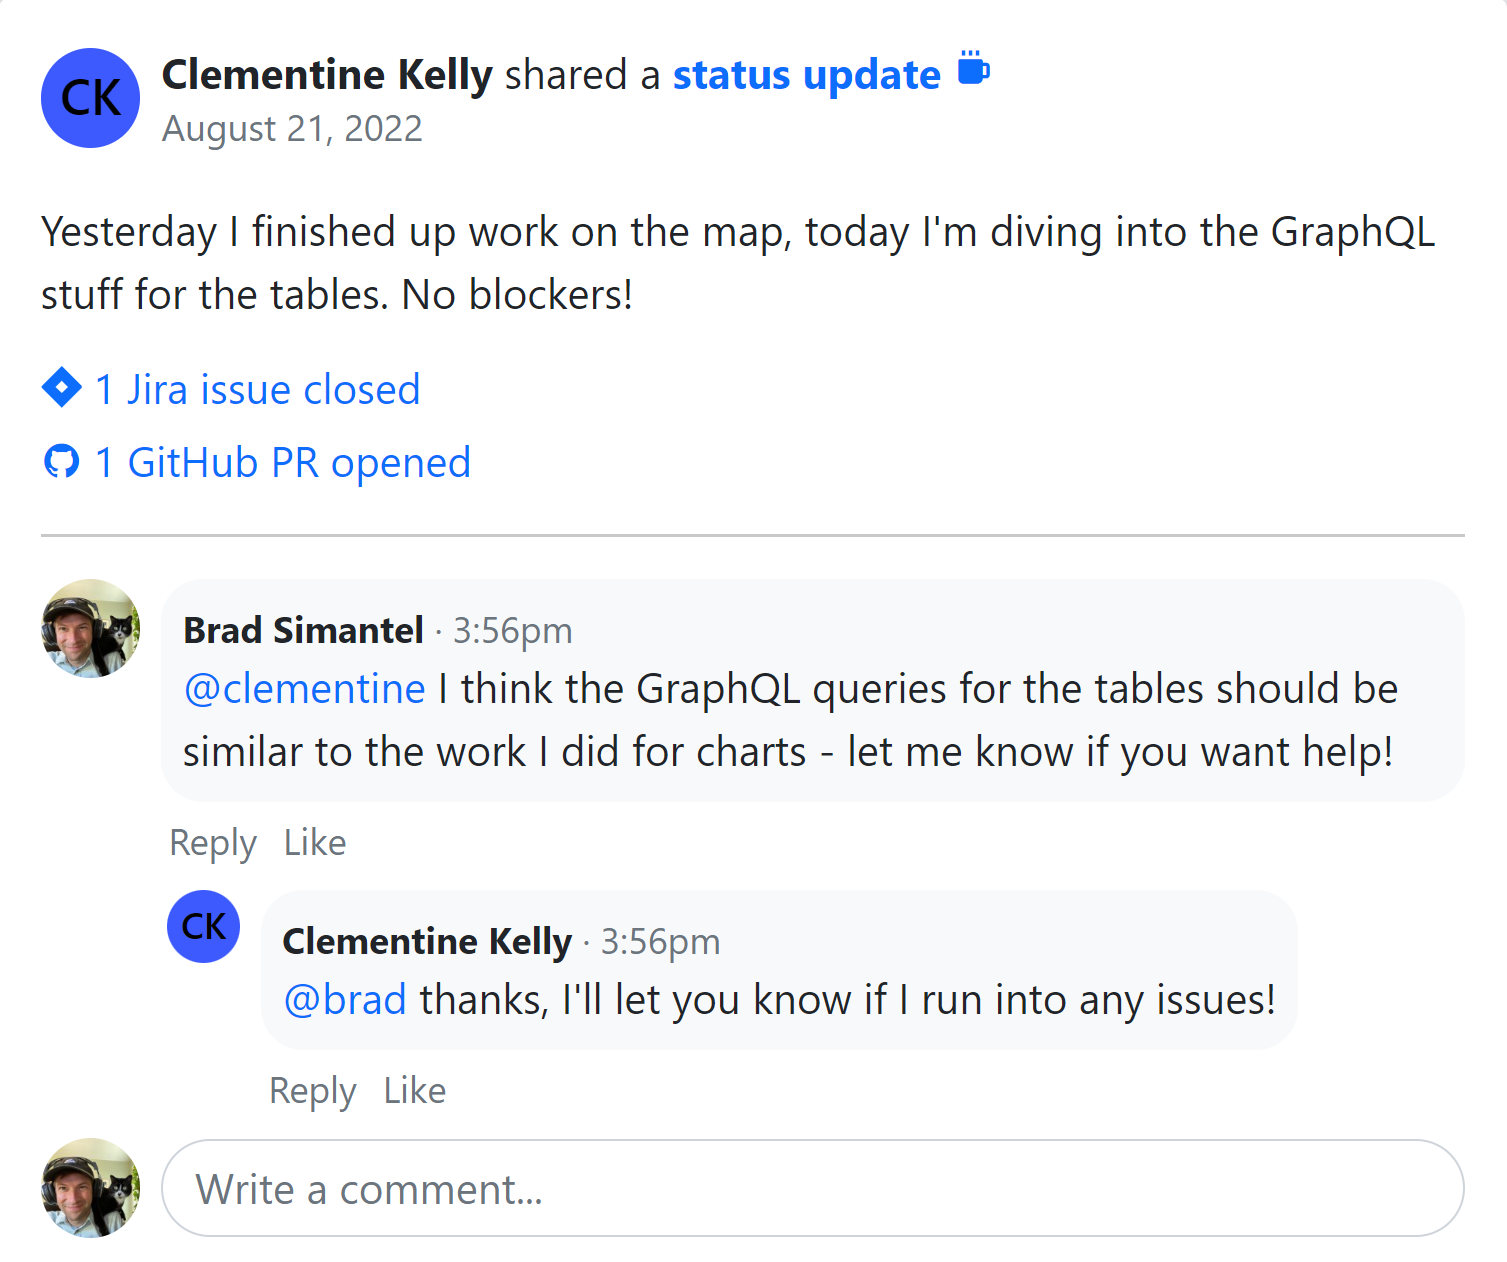Open the 1 Jira issue closed link

[x=257, y=389]
